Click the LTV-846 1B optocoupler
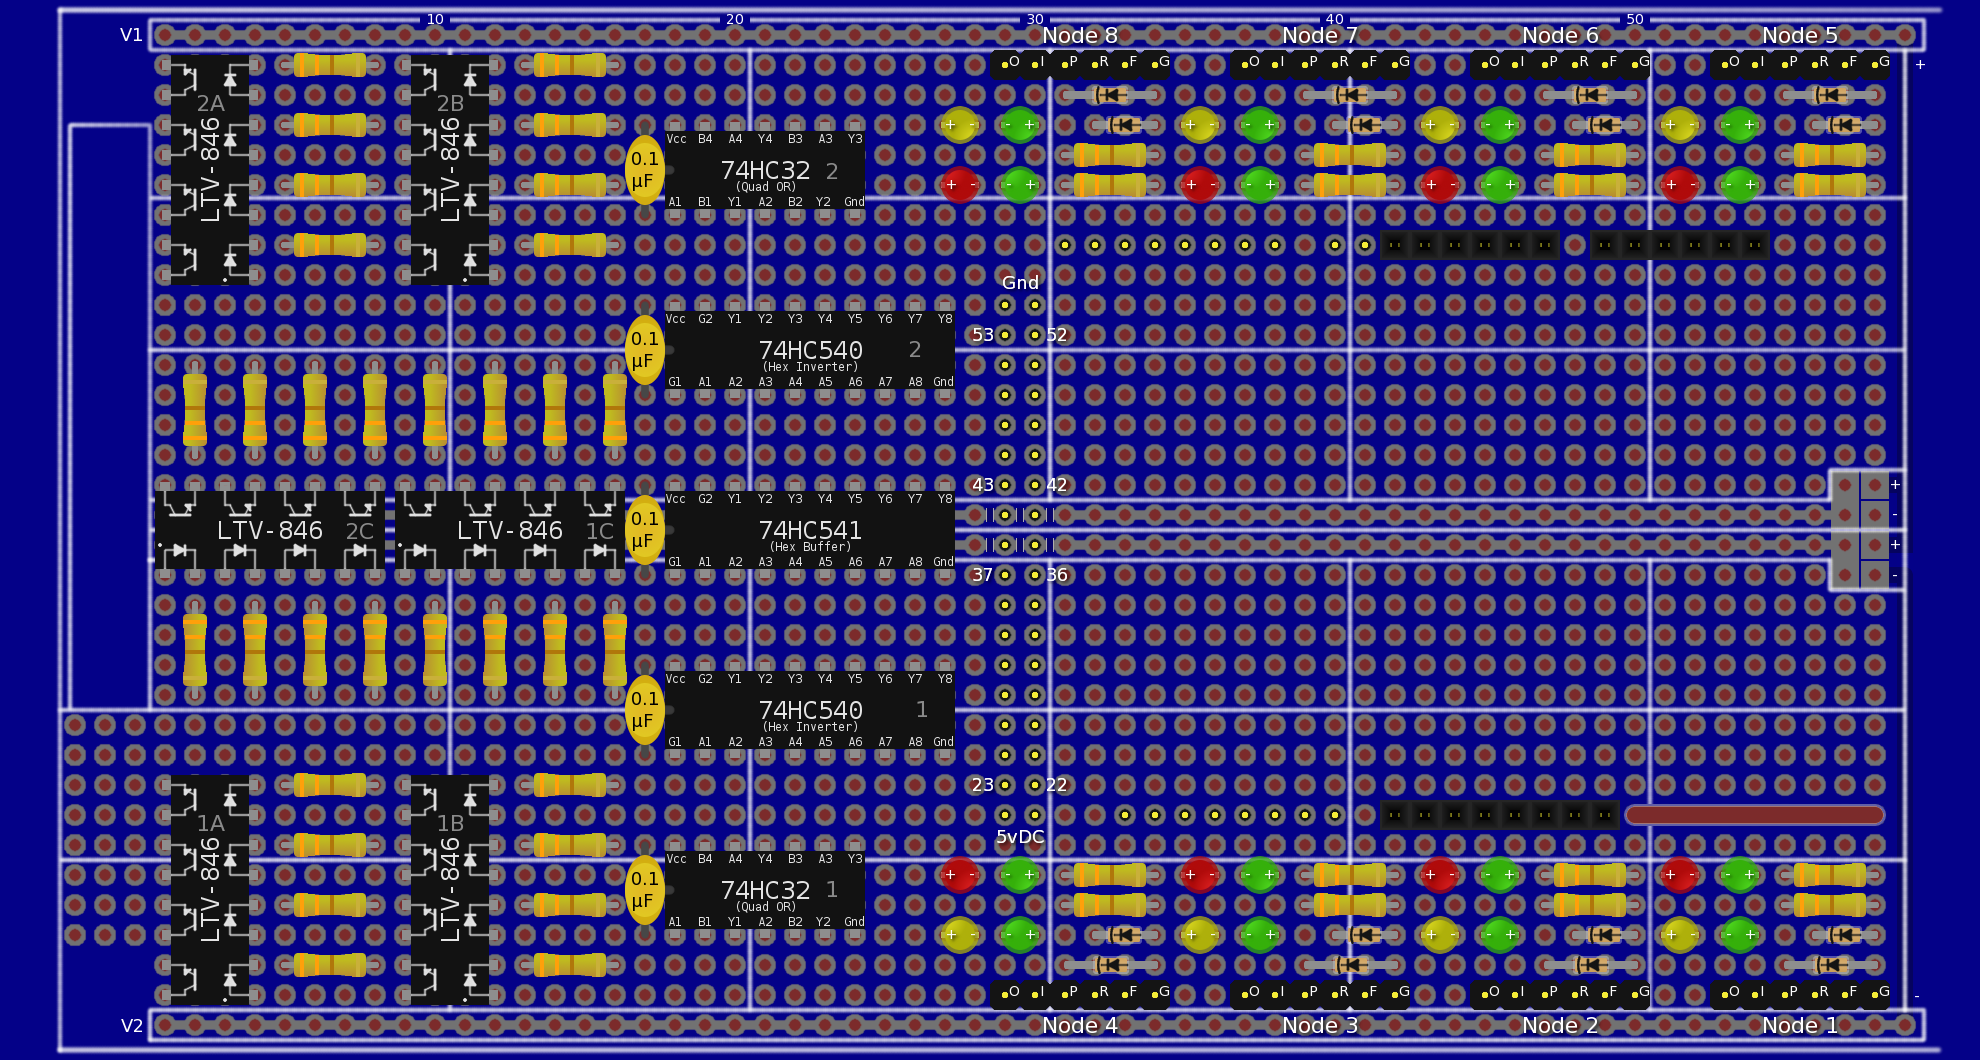The image size is (1980, 1060). [450, 890]
